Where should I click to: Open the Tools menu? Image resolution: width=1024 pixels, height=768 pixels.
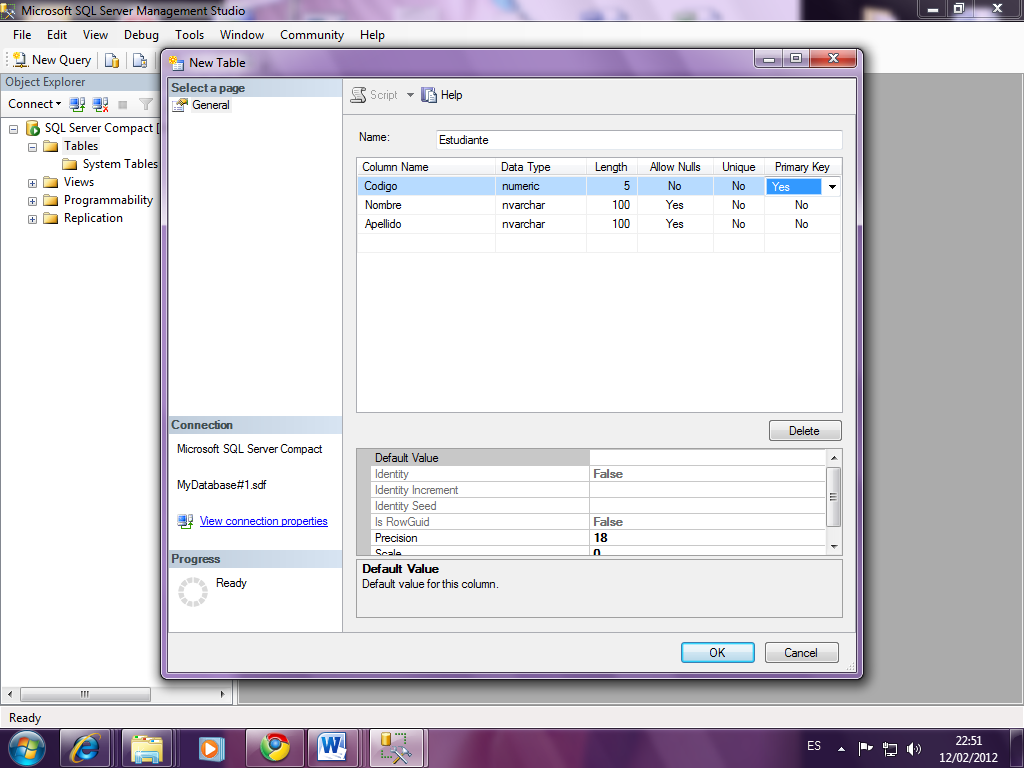[189, 35]
